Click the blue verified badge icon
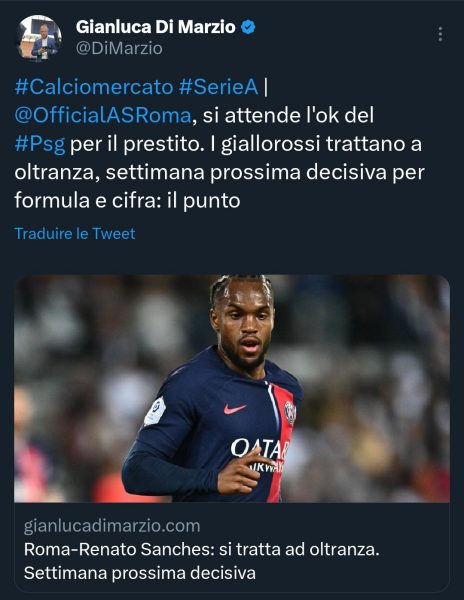 click(x=248, y=27)
